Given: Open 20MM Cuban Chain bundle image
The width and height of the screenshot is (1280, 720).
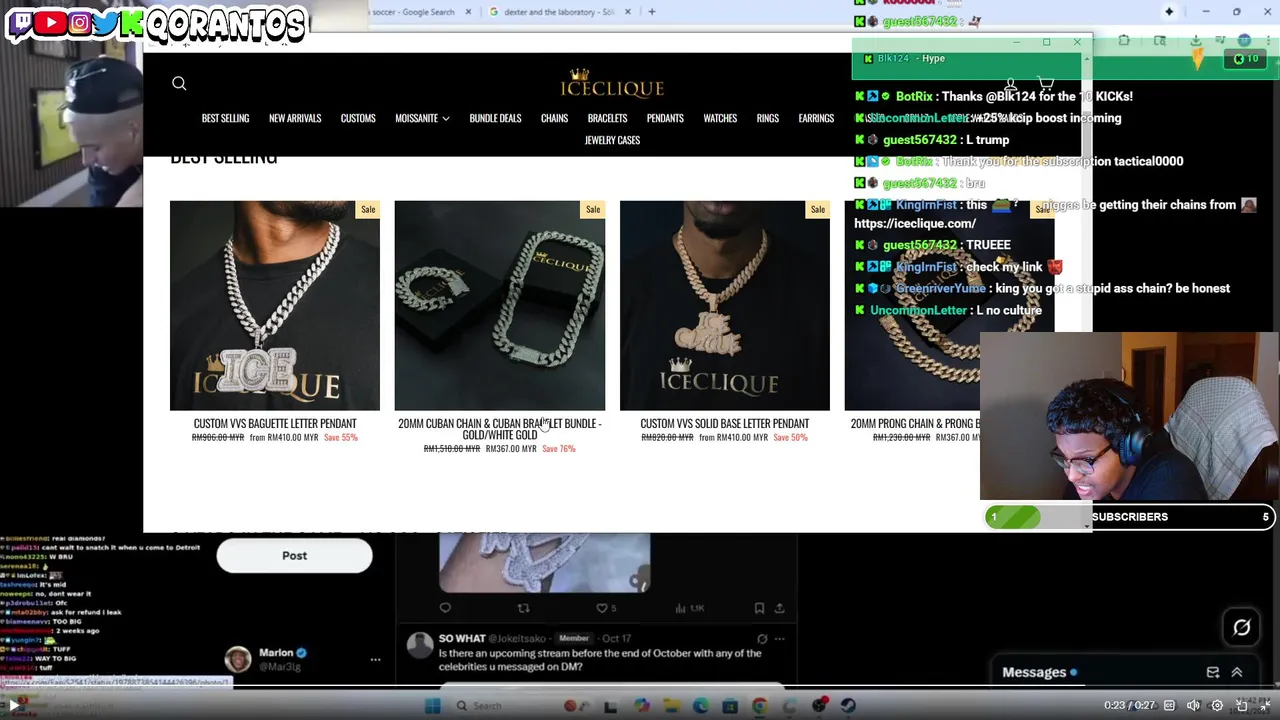Looking at the screenshot, I should coord(500,305).
